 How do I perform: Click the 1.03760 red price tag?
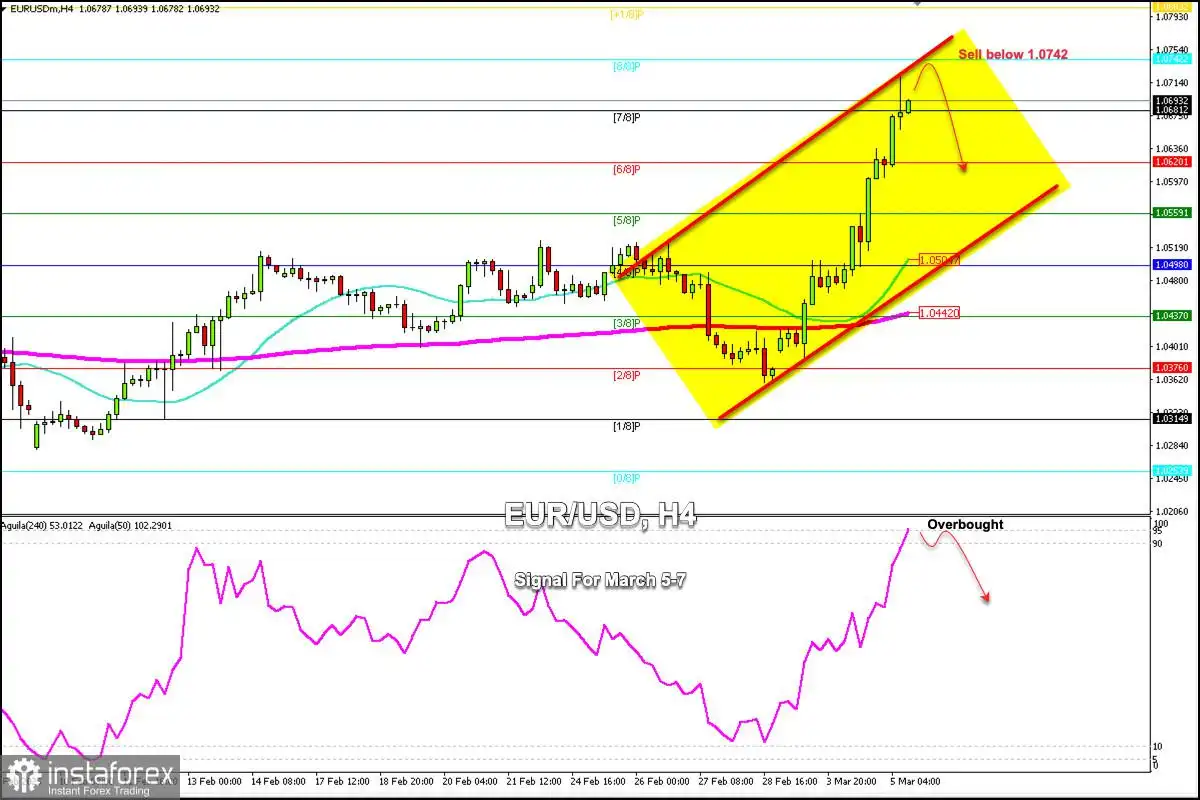coord(1173,367)
